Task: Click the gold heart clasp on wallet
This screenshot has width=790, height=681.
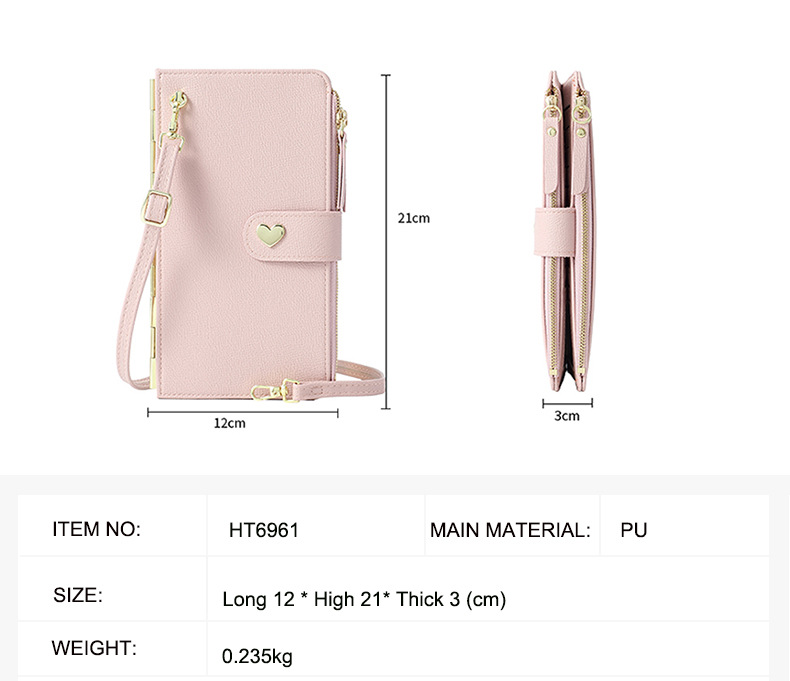Action: point(271,235)
